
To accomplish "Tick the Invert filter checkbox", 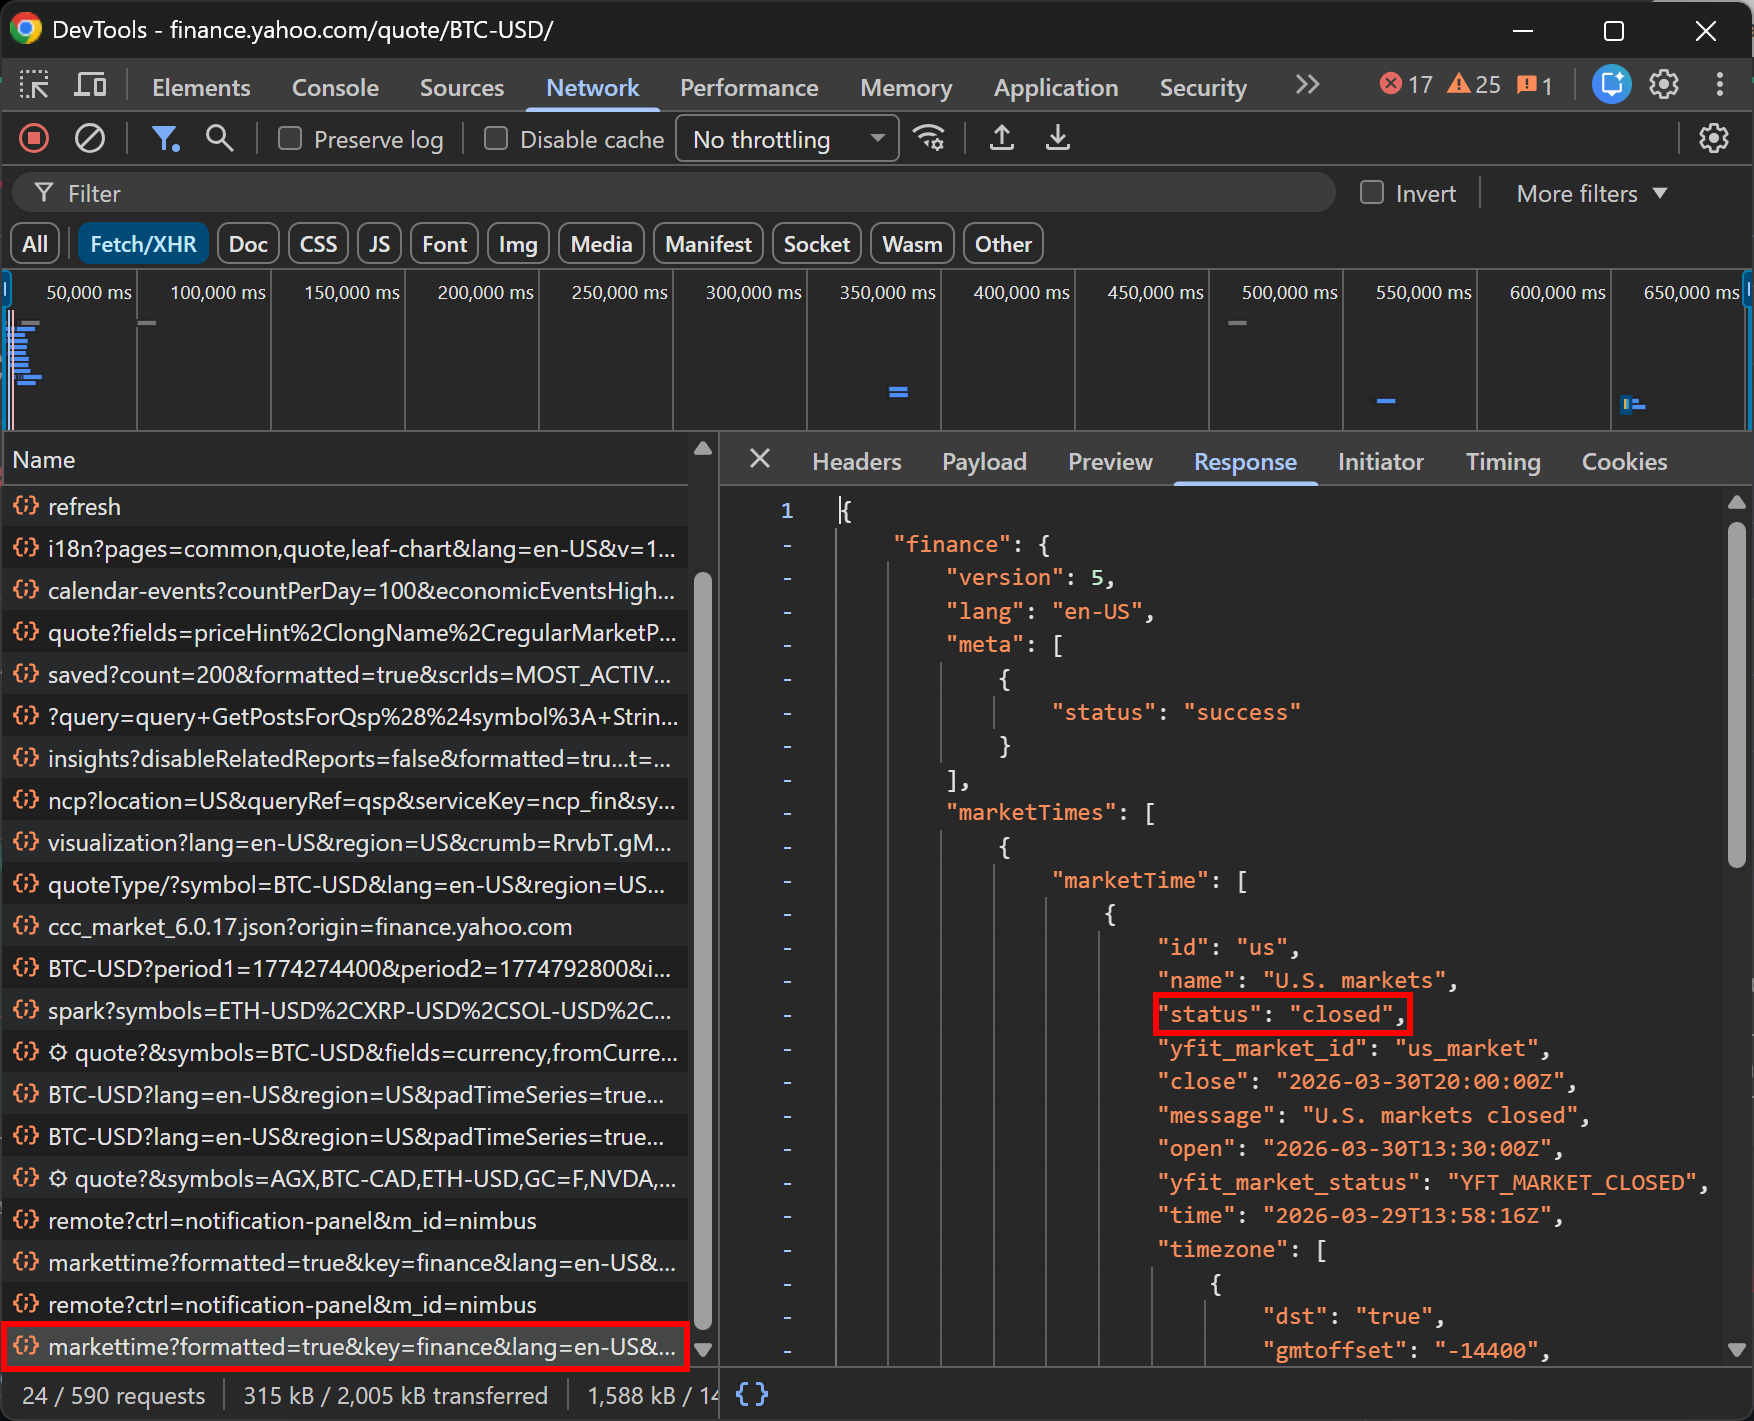I will [1372, 192].
